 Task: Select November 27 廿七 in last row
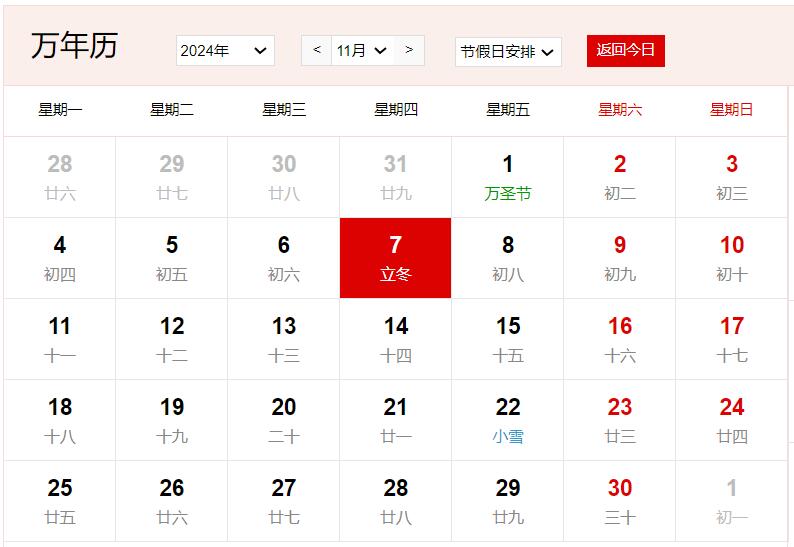(x=284, y=501)
